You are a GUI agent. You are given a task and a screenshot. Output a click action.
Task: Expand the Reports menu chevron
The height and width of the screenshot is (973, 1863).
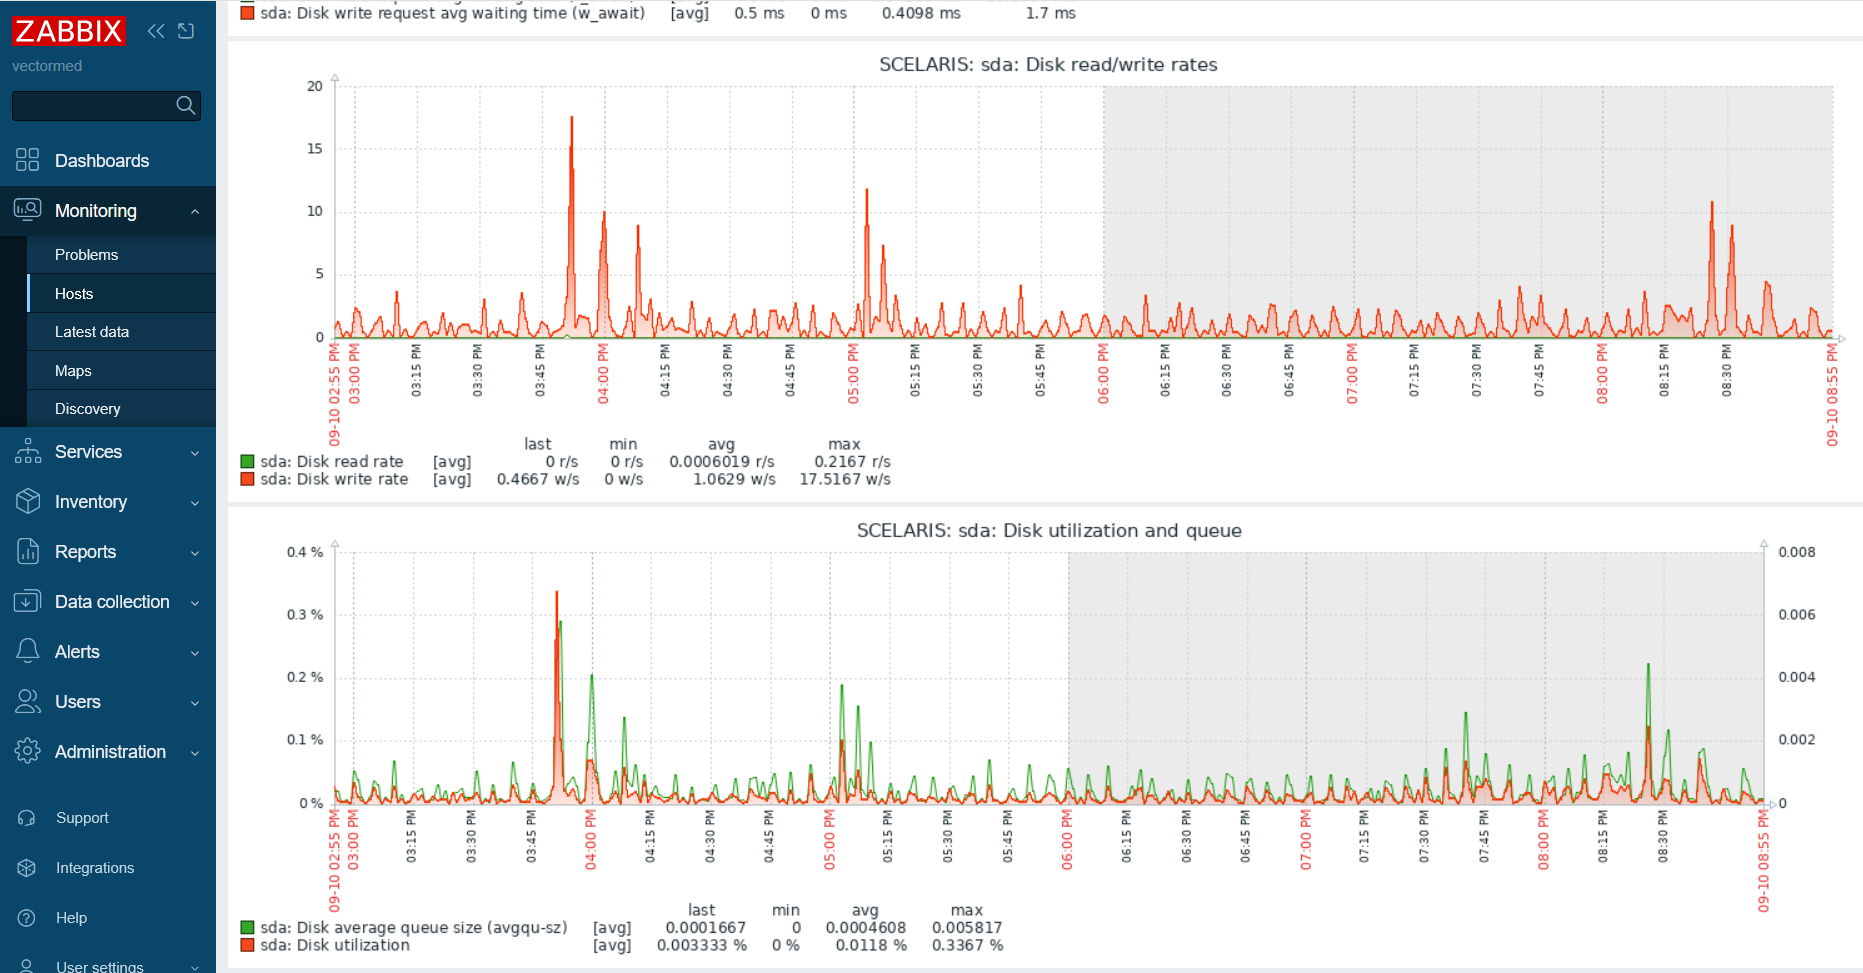click(195, 553)
